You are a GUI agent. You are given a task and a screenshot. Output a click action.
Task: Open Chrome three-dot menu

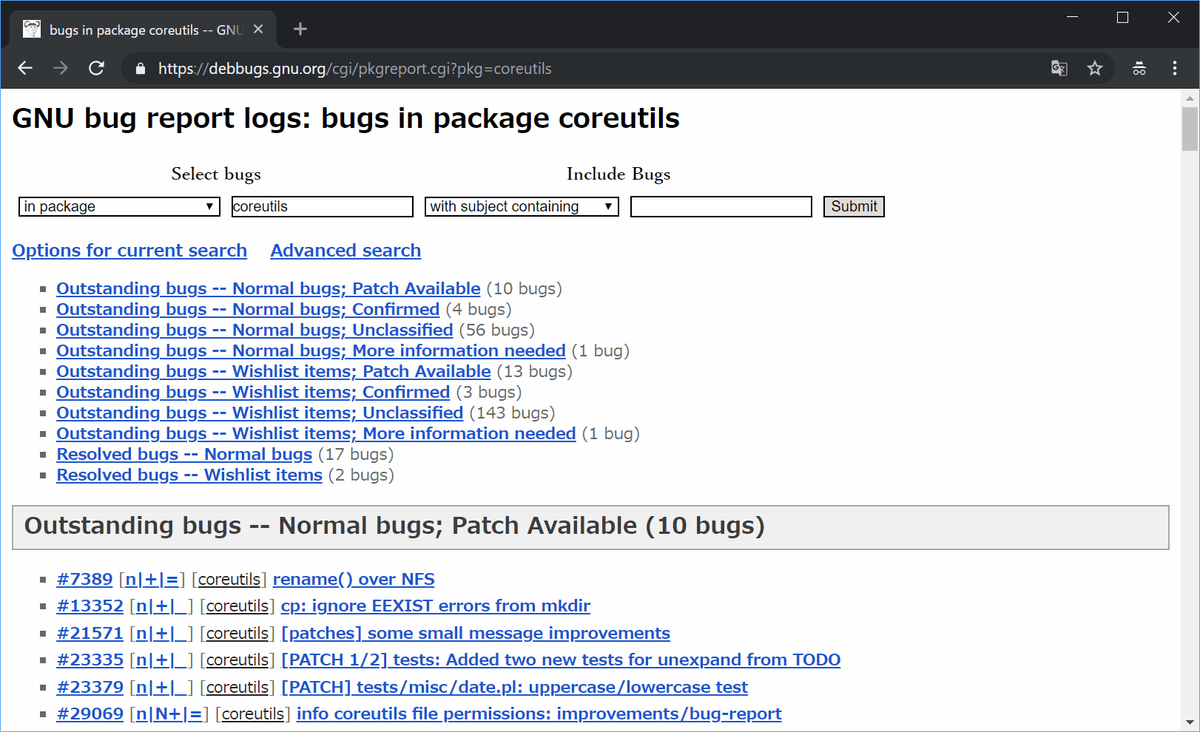1175,69
